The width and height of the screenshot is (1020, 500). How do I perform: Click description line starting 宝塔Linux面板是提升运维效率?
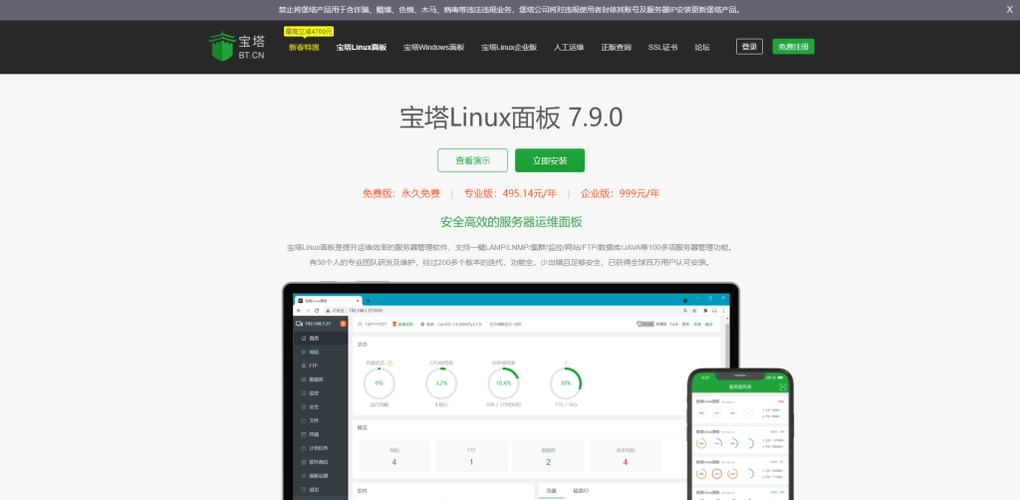[x=511, y=248]
